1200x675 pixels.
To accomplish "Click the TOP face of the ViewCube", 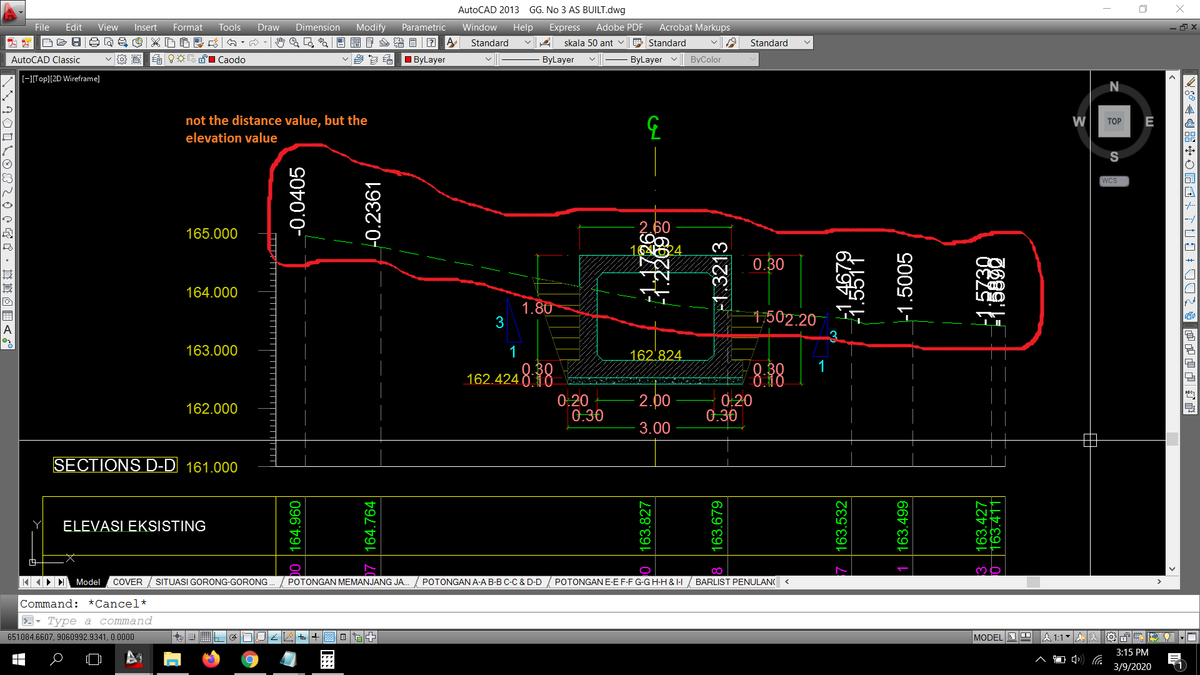I will tap(1114, 120).
